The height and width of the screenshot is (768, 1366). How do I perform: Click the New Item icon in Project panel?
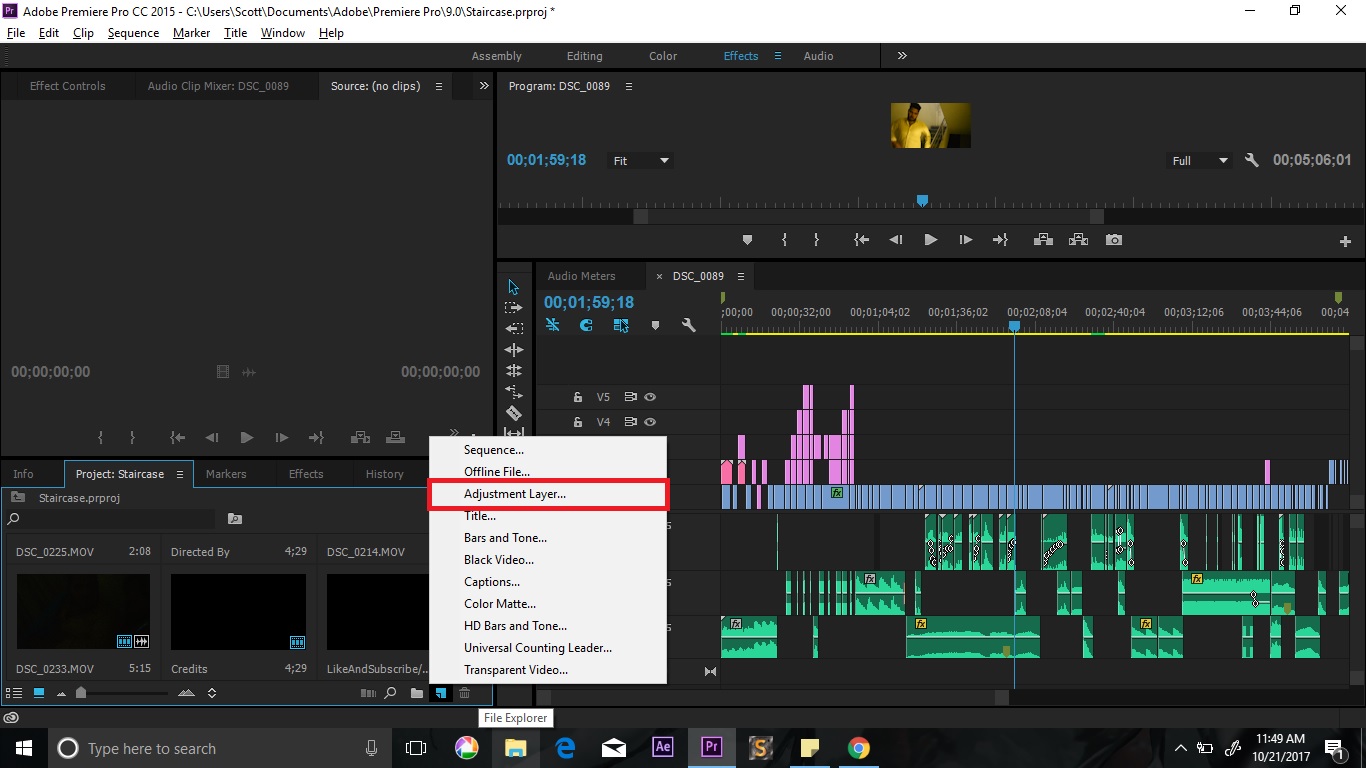[440, 693]
